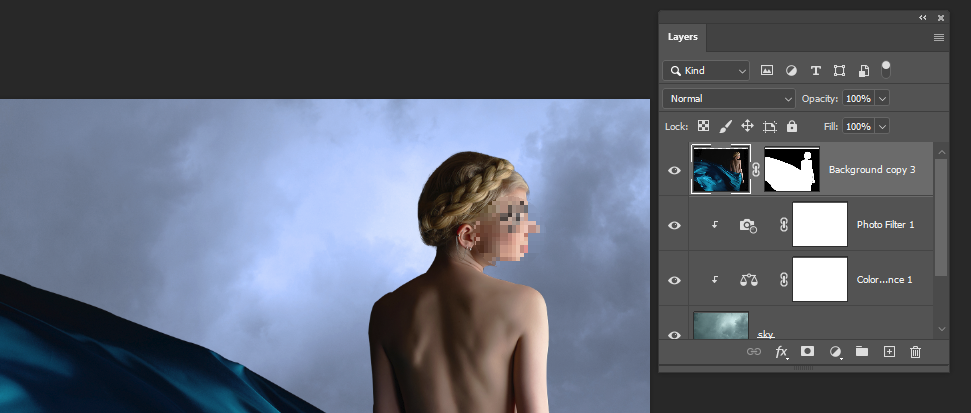The image size is (971, 413).
Task: Hide Photo Filter 1 layer visibility
Action: point(674,225)
